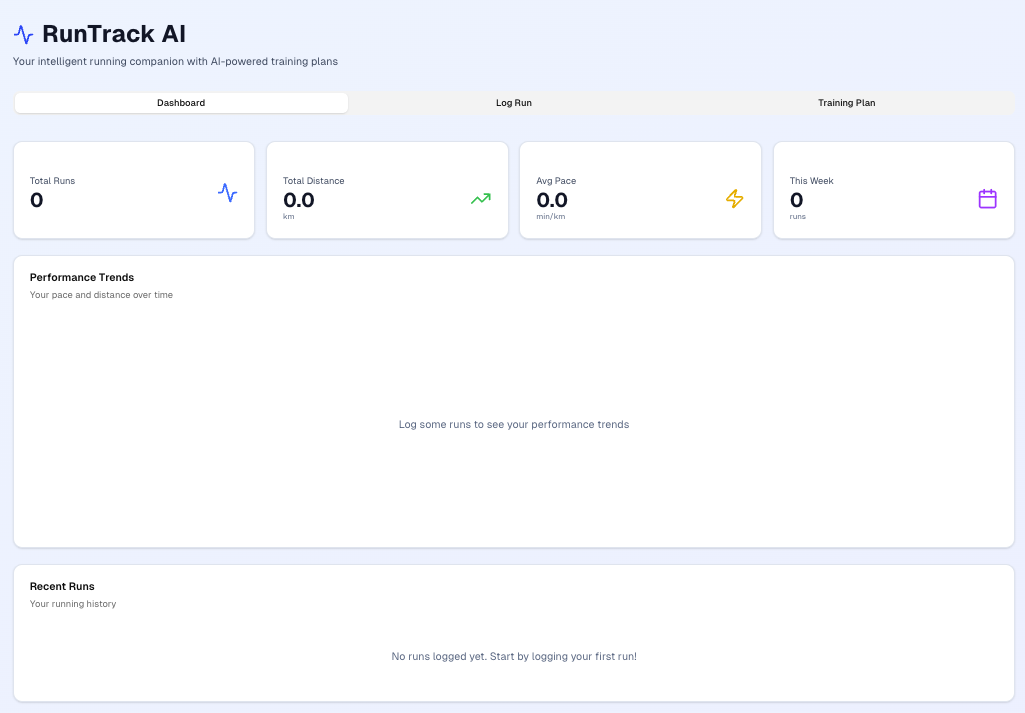1025x713 pixels.
Task: Click the blue activity icon in Total Runs
Action: point(228,192)
